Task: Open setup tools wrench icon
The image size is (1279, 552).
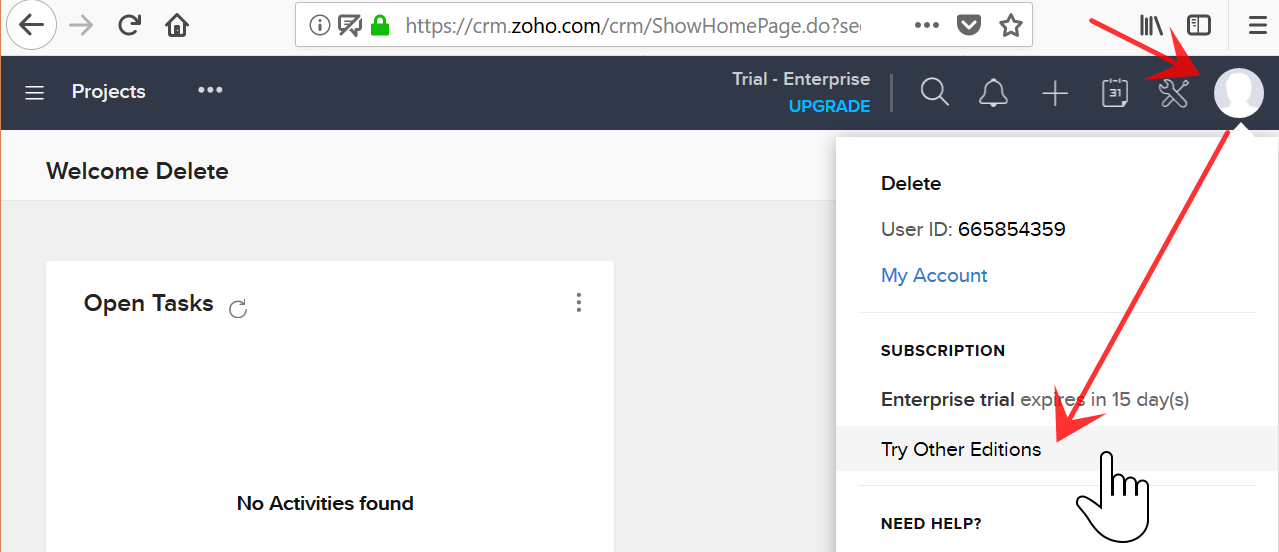Action: coord(1173,93)
